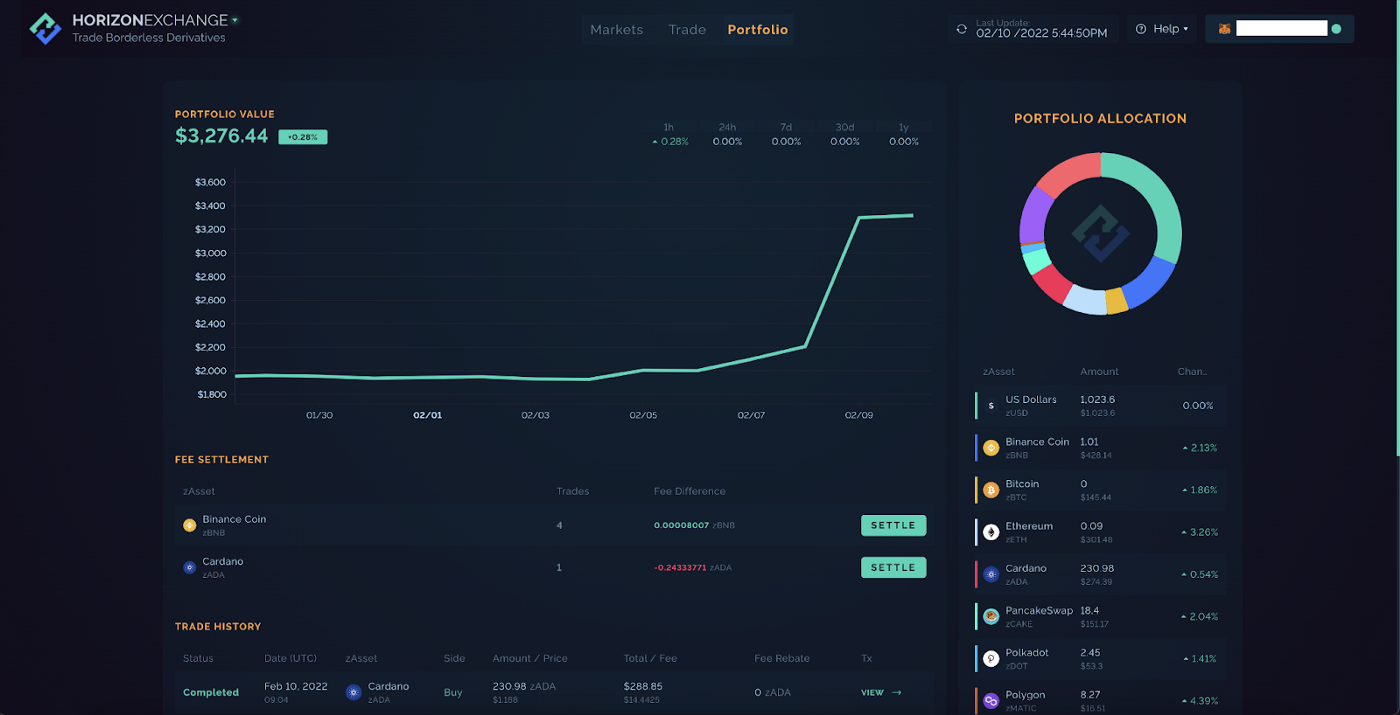Go to the Trade tab
This screenshot has width=1400, height=715.
pos(687,30)
